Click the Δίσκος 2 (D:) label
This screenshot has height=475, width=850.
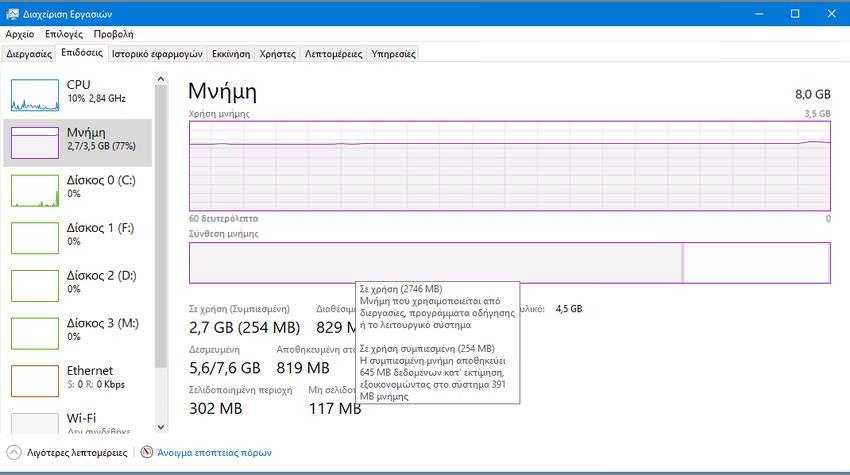point(101,275)
